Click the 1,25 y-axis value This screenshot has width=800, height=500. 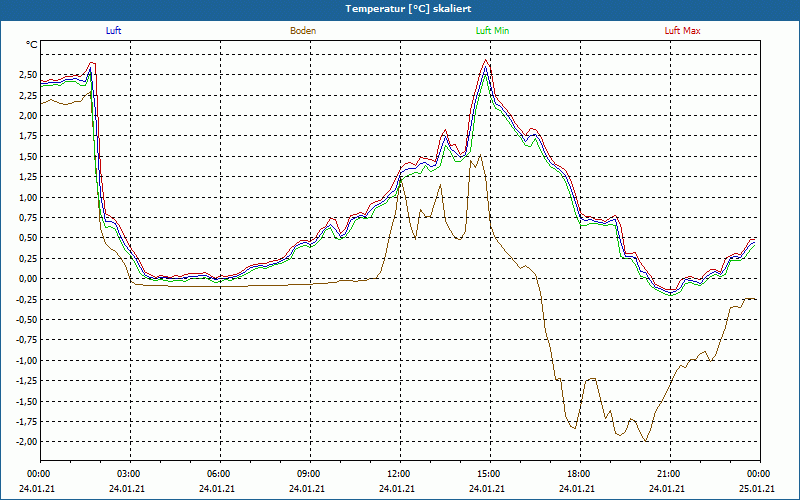pyautogui.click(x=29, y=177)
